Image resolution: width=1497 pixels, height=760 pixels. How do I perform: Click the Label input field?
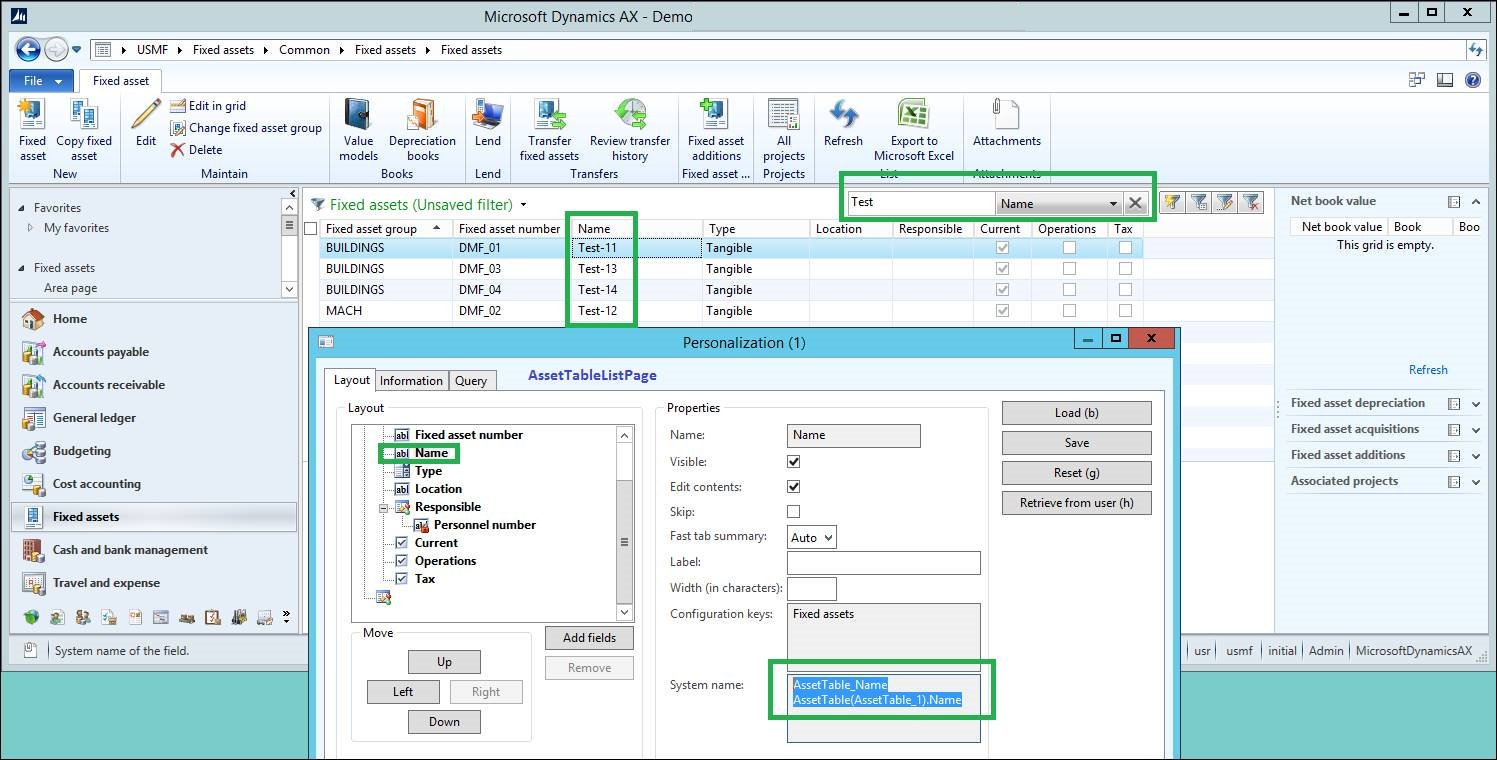[883, 563]
